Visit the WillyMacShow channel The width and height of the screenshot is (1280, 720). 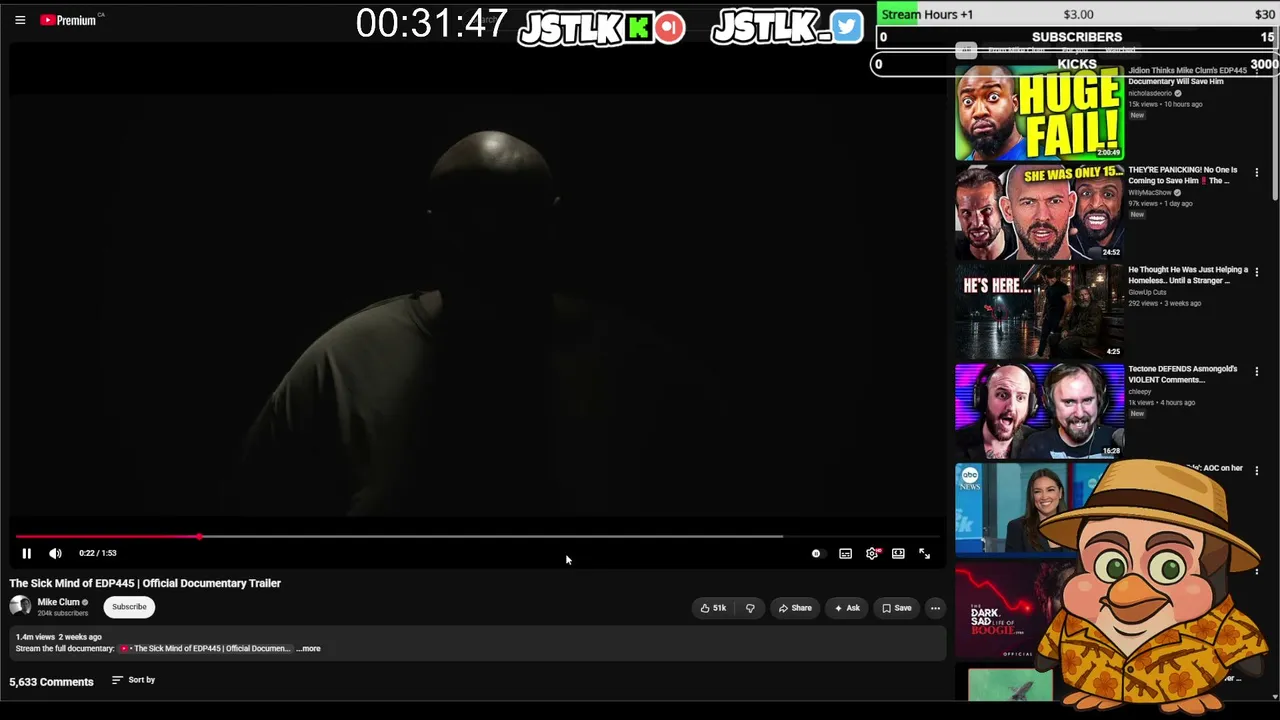pyautogui.click(x=1150, y=192)
